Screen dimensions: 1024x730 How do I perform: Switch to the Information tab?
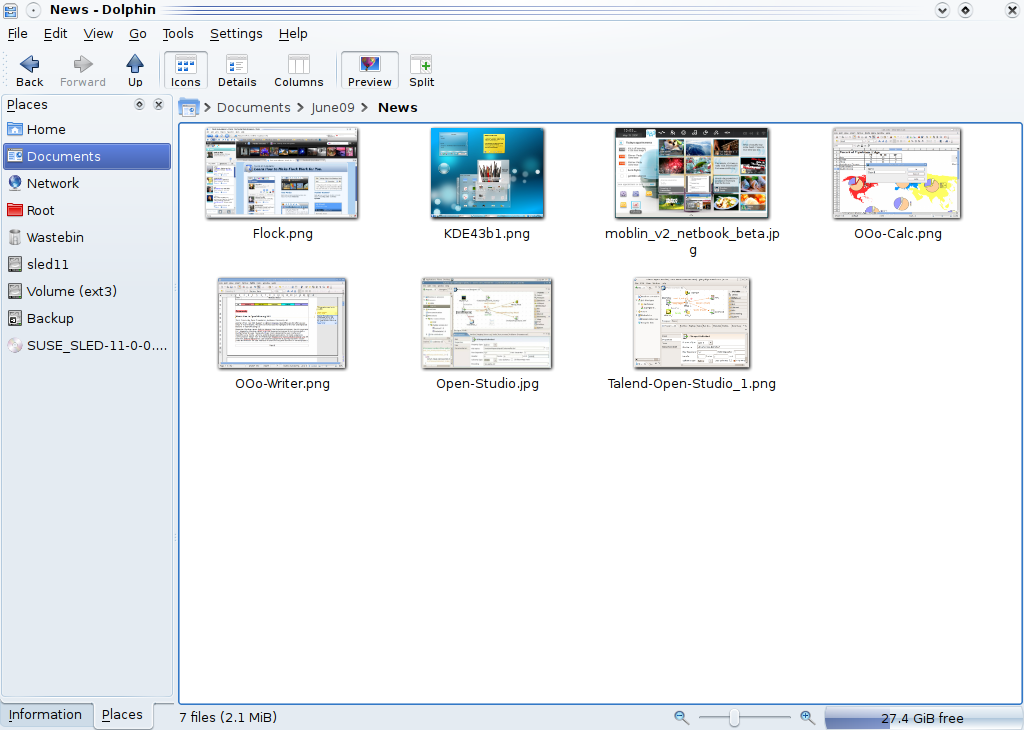46,715
